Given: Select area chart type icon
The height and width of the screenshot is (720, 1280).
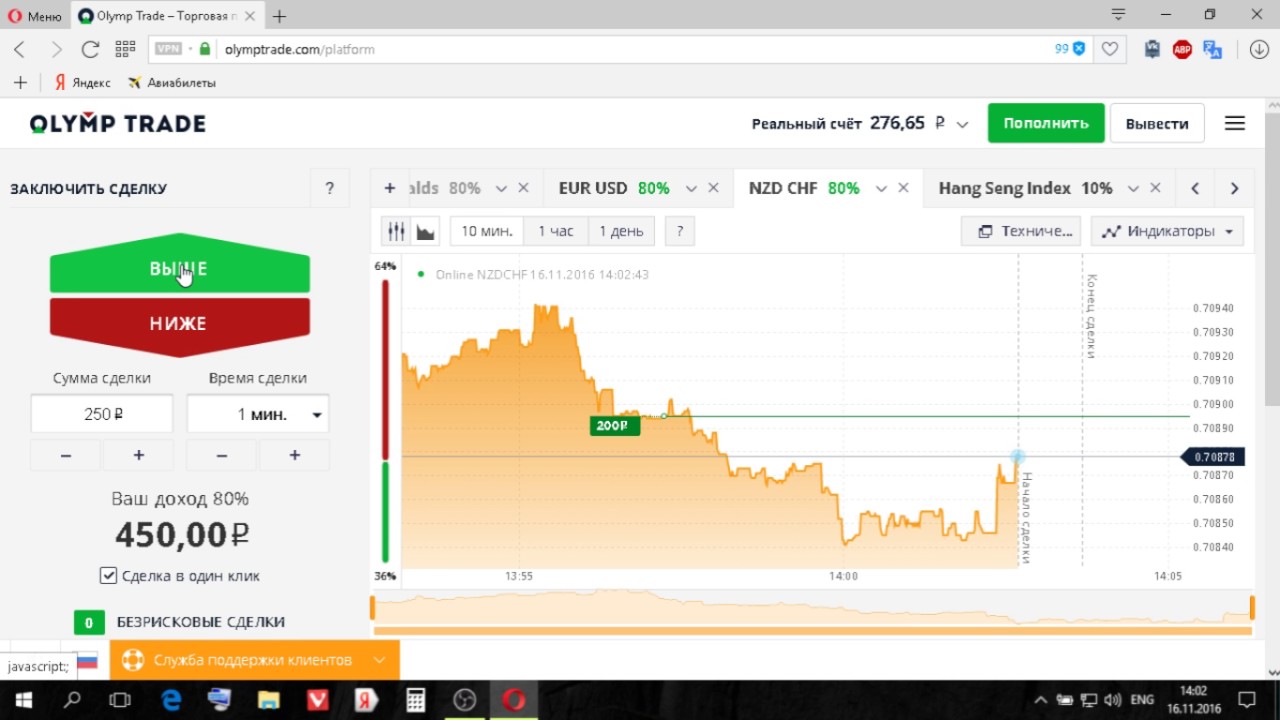Looking at the screenshot, I should pyautogui.click(x=425, y=231).
